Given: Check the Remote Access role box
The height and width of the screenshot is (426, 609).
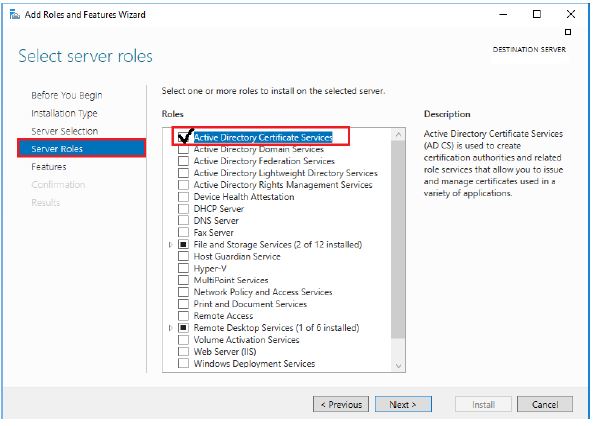Looking at the screenshot, I should tap(183, 316).
